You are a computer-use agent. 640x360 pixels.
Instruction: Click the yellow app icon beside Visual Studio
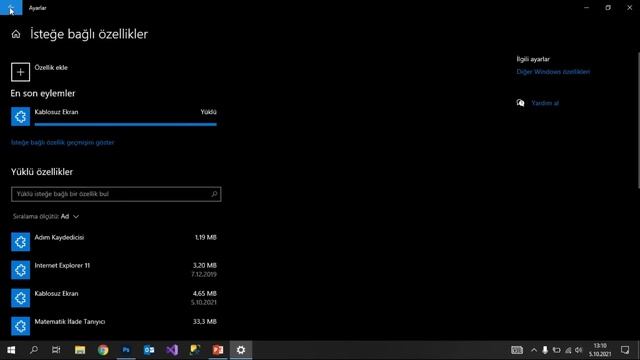(195, 350)
